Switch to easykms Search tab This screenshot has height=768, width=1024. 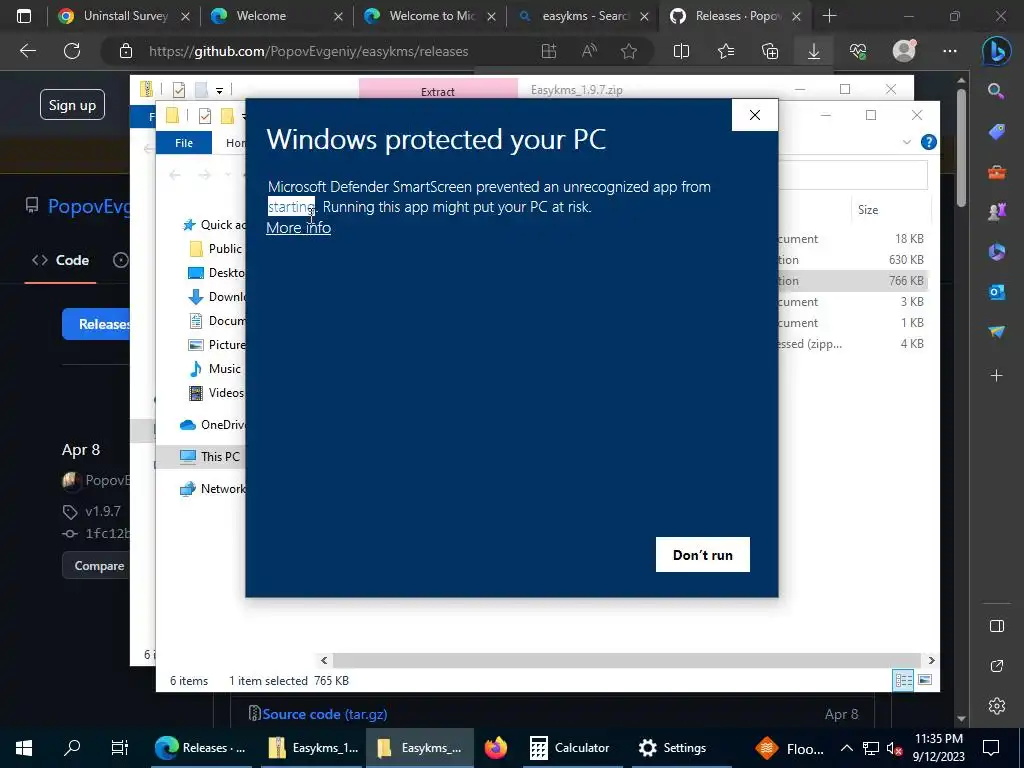click(x=583, y=16)
